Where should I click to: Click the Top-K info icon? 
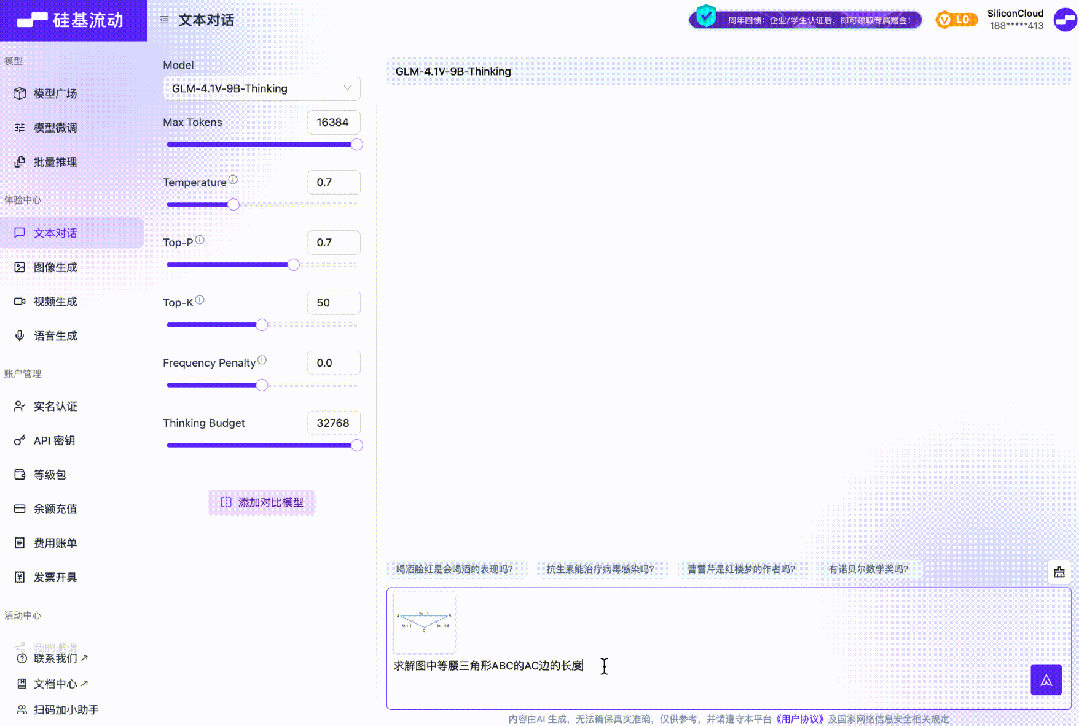pos(200,300)
